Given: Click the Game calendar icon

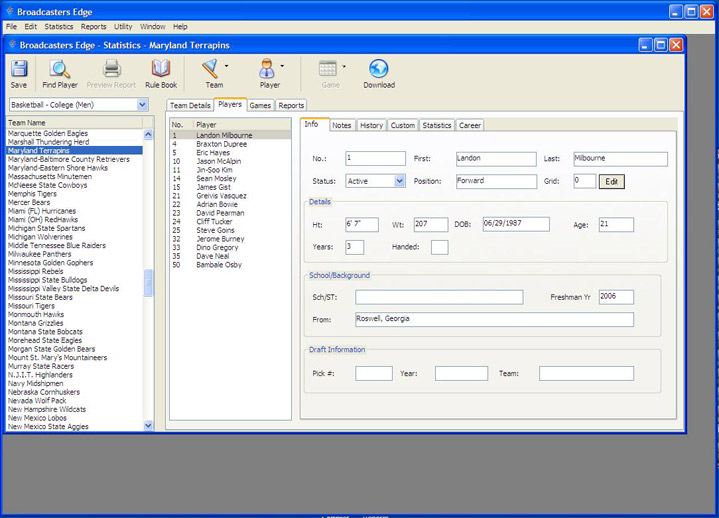Looking at the screenshot, I should tap(327, 69).
